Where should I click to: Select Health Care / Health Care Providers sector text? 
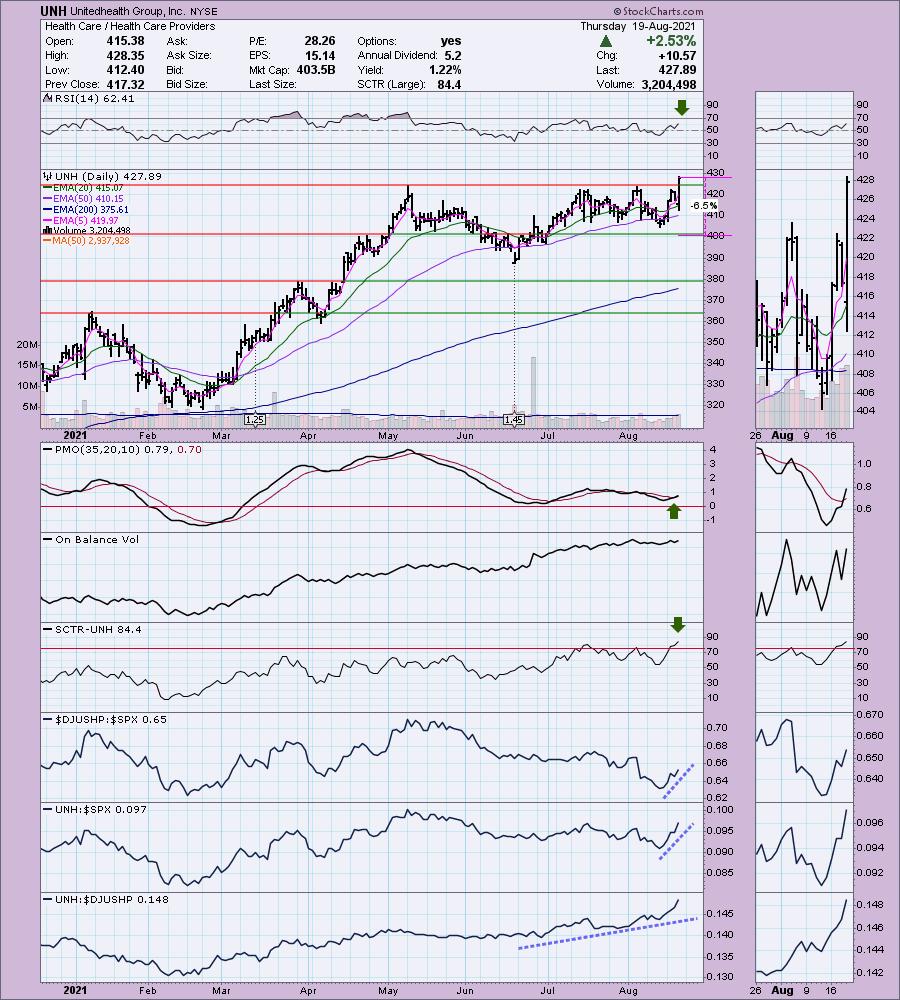(x=130, y=26)
